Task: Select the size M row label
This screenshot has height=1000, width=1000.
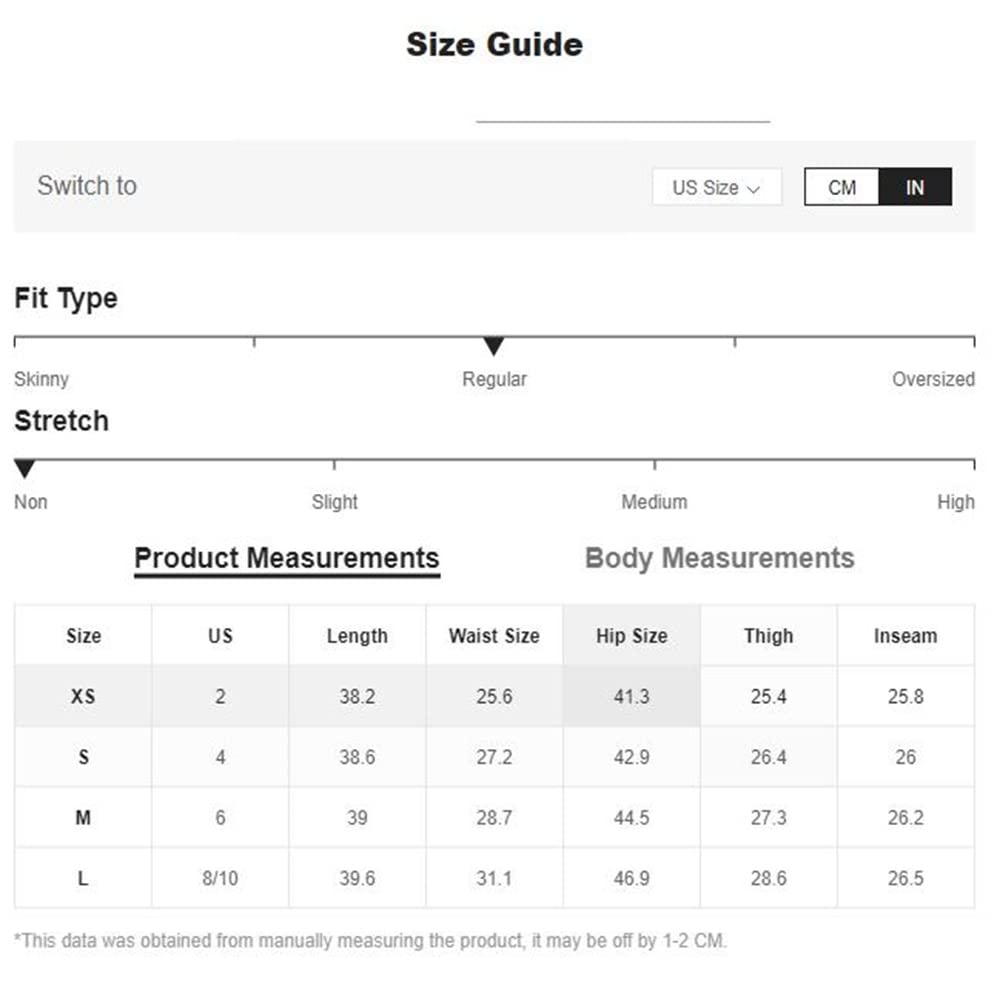Action: 83,818
